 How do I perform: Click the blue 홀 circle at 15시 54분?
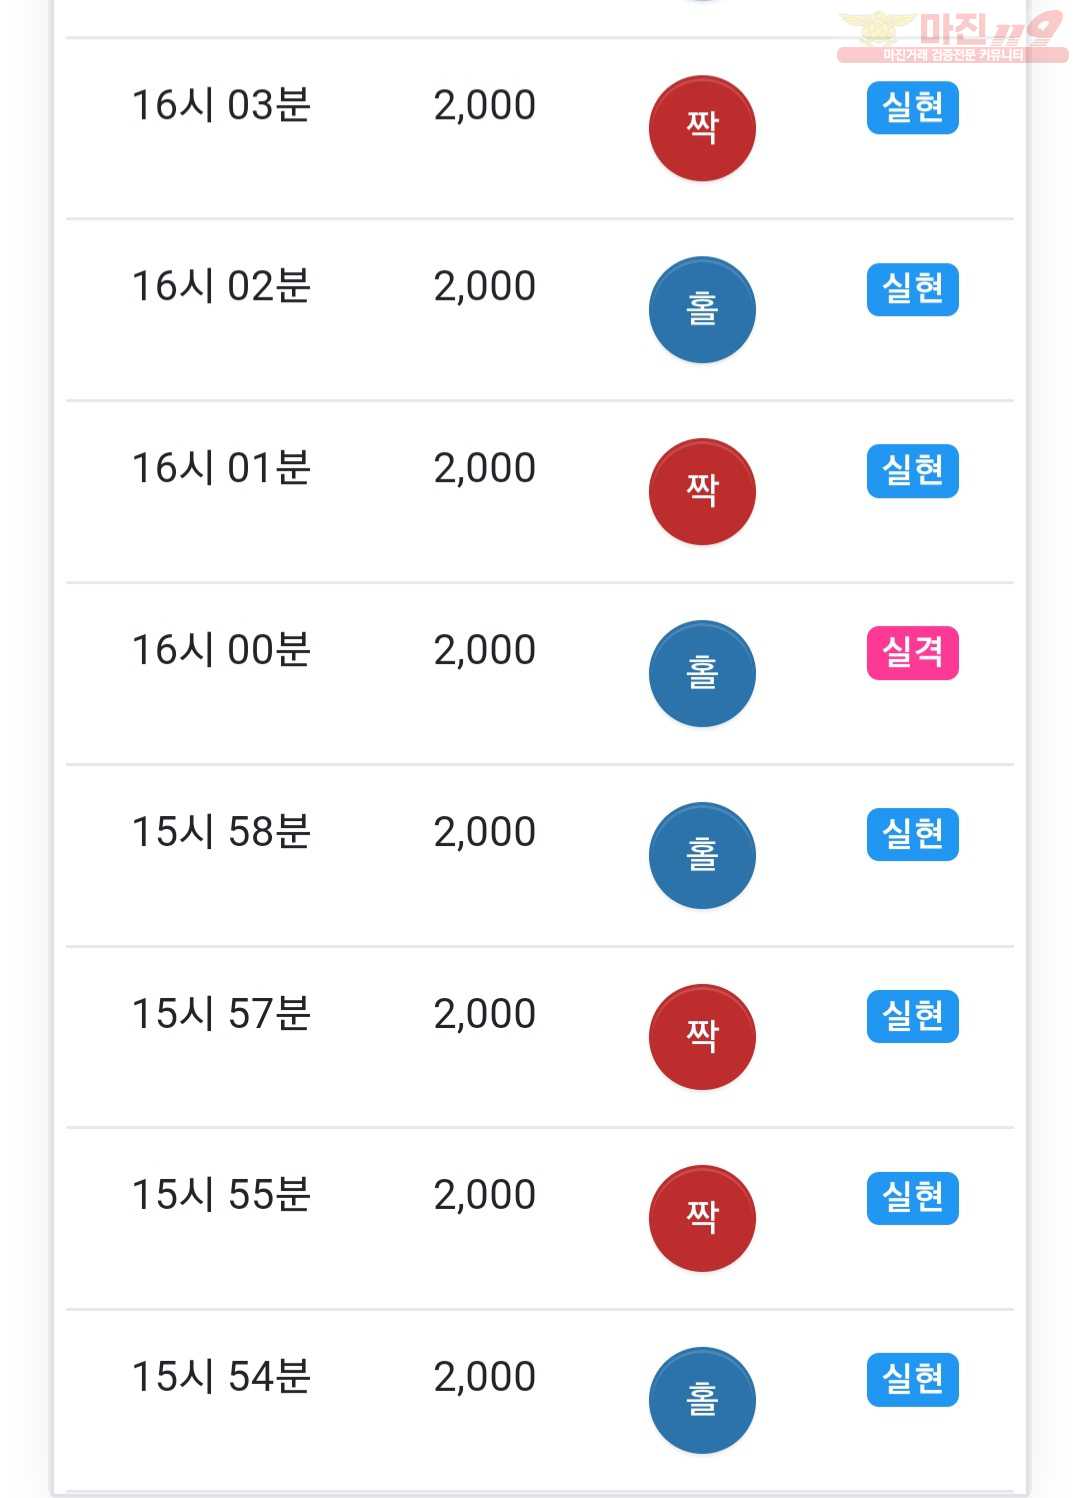coord(702,1401)
